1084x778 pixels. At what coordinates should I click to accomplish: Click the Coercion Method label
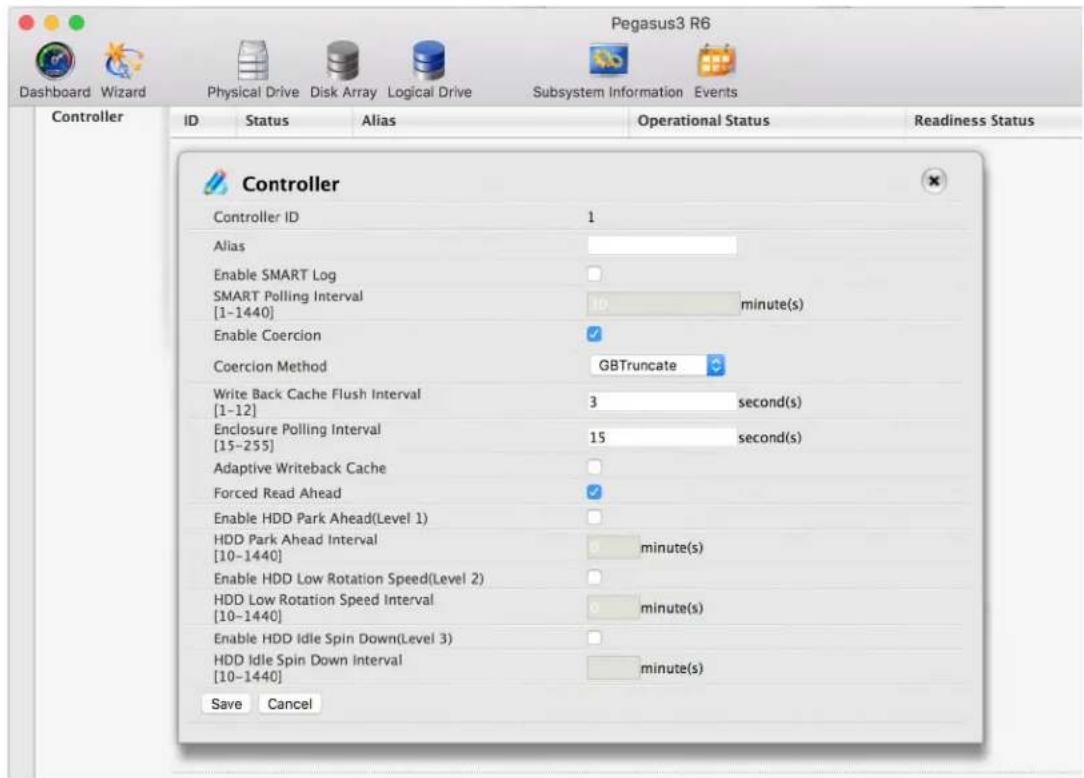click(270, 366)
